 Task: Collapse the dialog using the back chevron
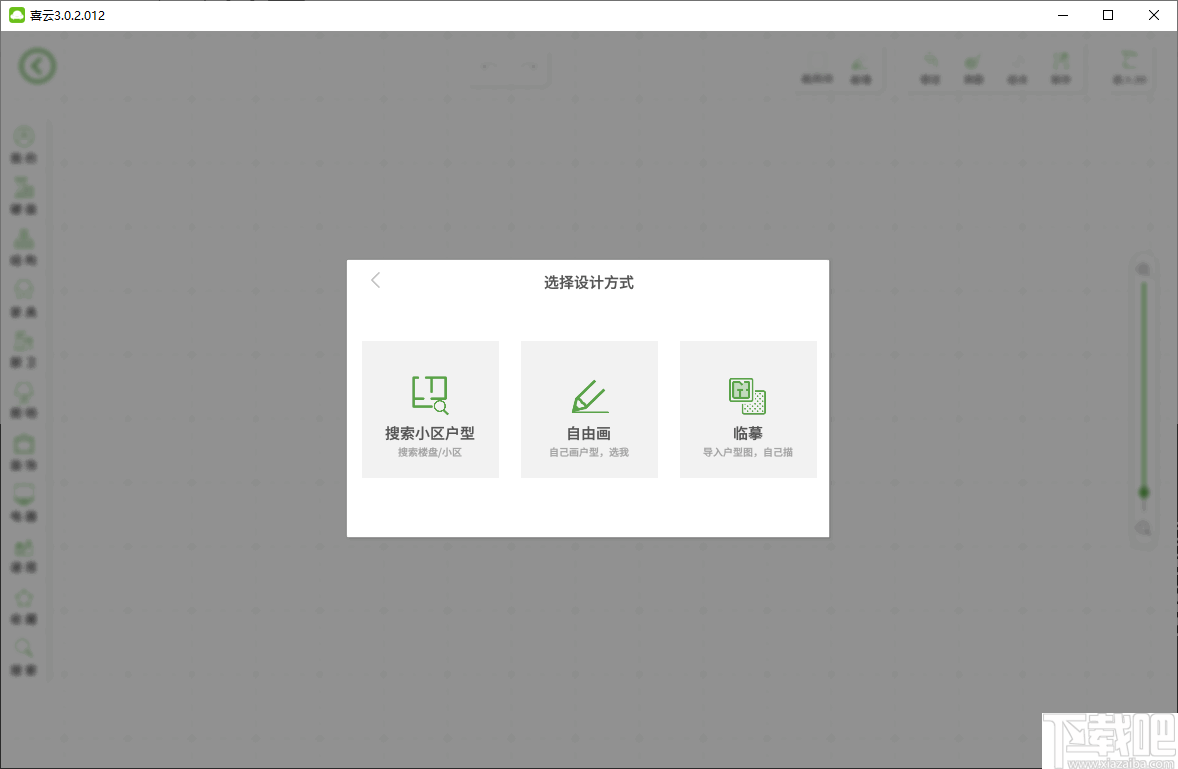pyautogui.click(x=375, y=280)
